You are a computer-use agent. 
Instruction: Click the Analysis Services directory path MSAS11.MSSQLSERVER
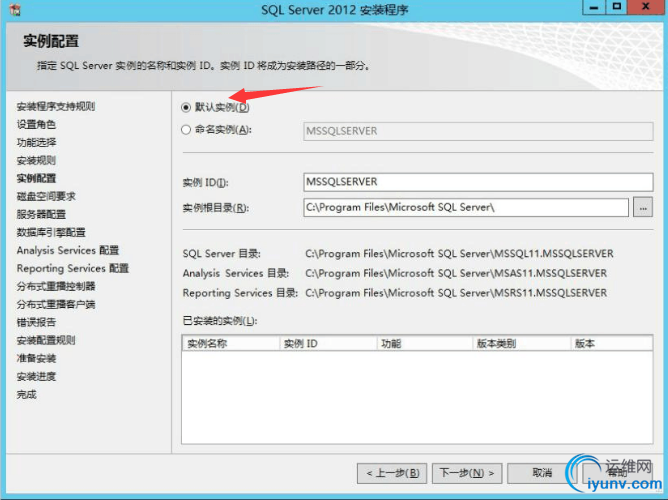(456, 273)
